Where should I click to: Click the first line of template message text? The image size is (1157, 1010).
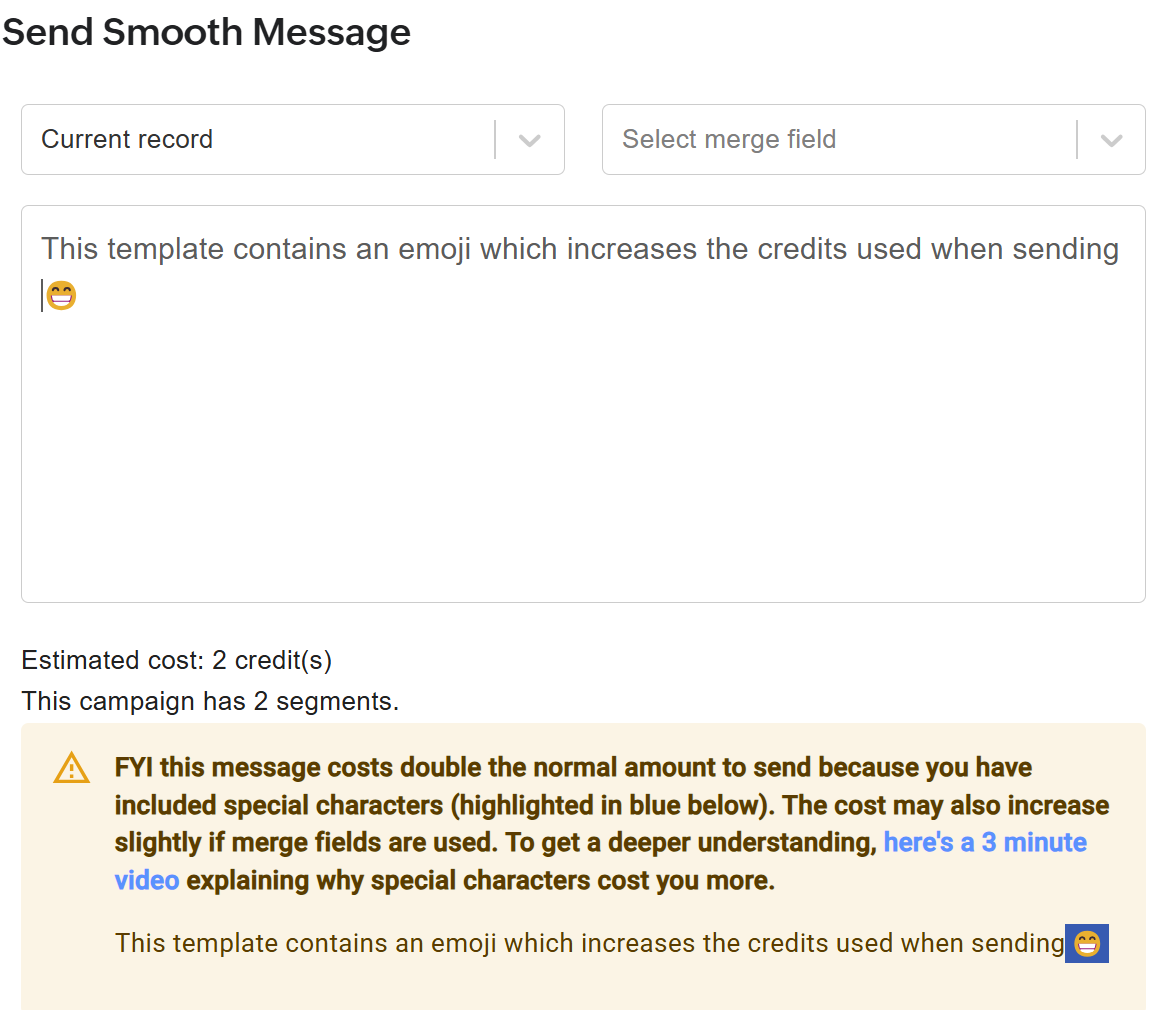click(580, 249)
